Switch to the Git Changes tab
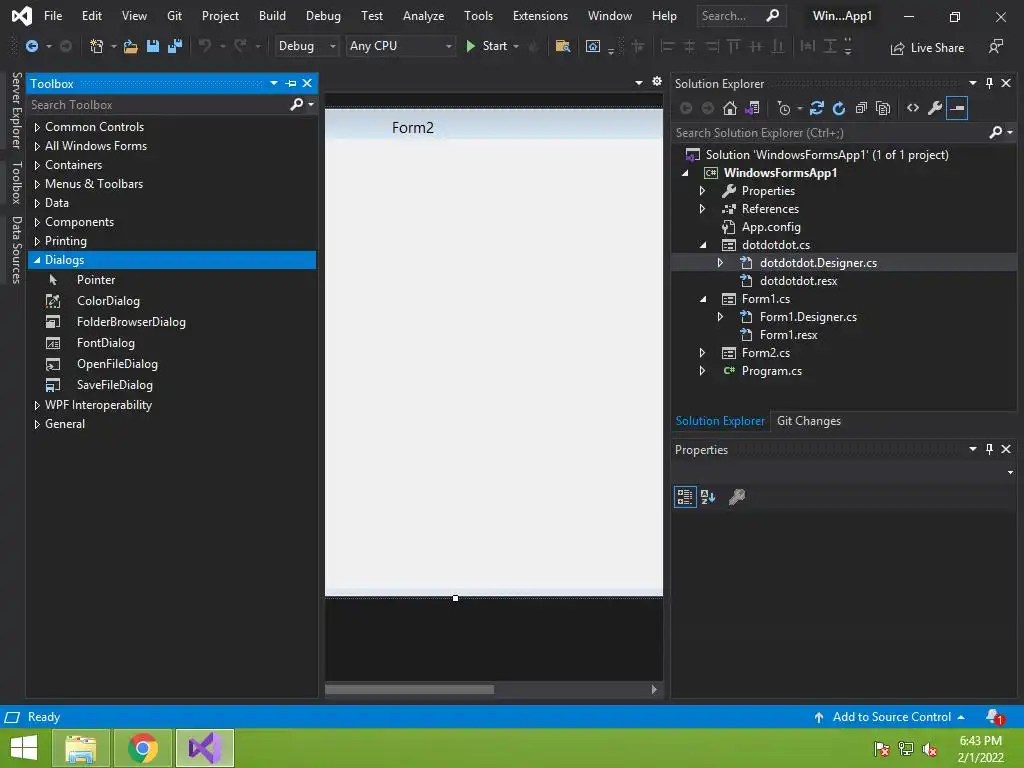Screen dimensions: 1024x768 808,421
